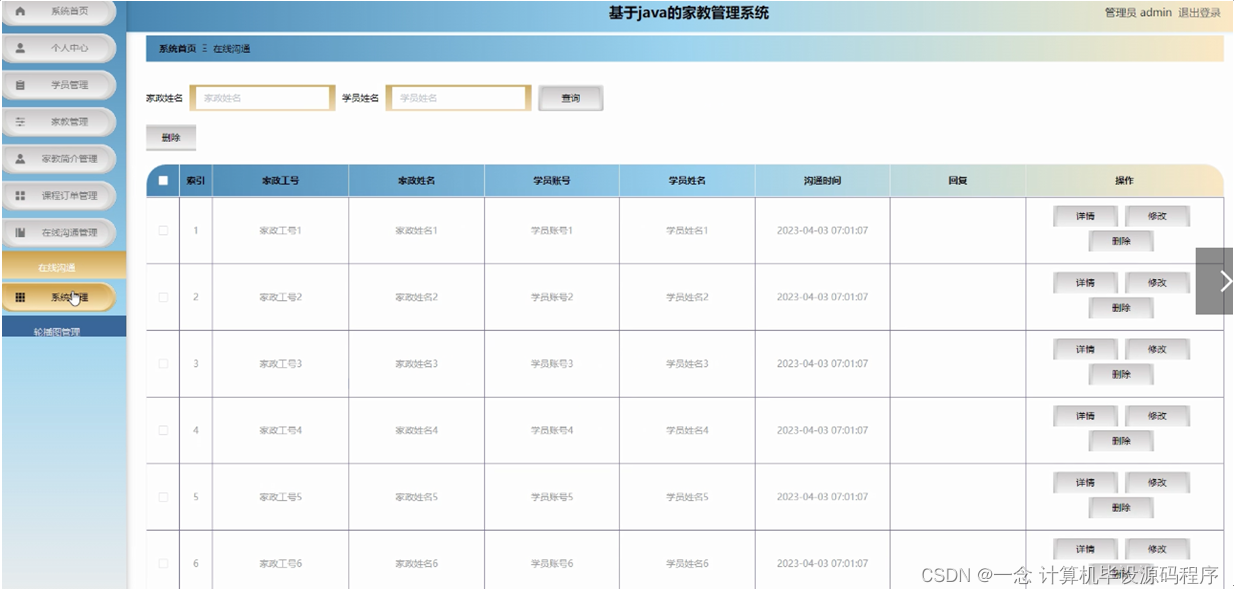Check the checkbox for row 家政工号3

[163, 363]
